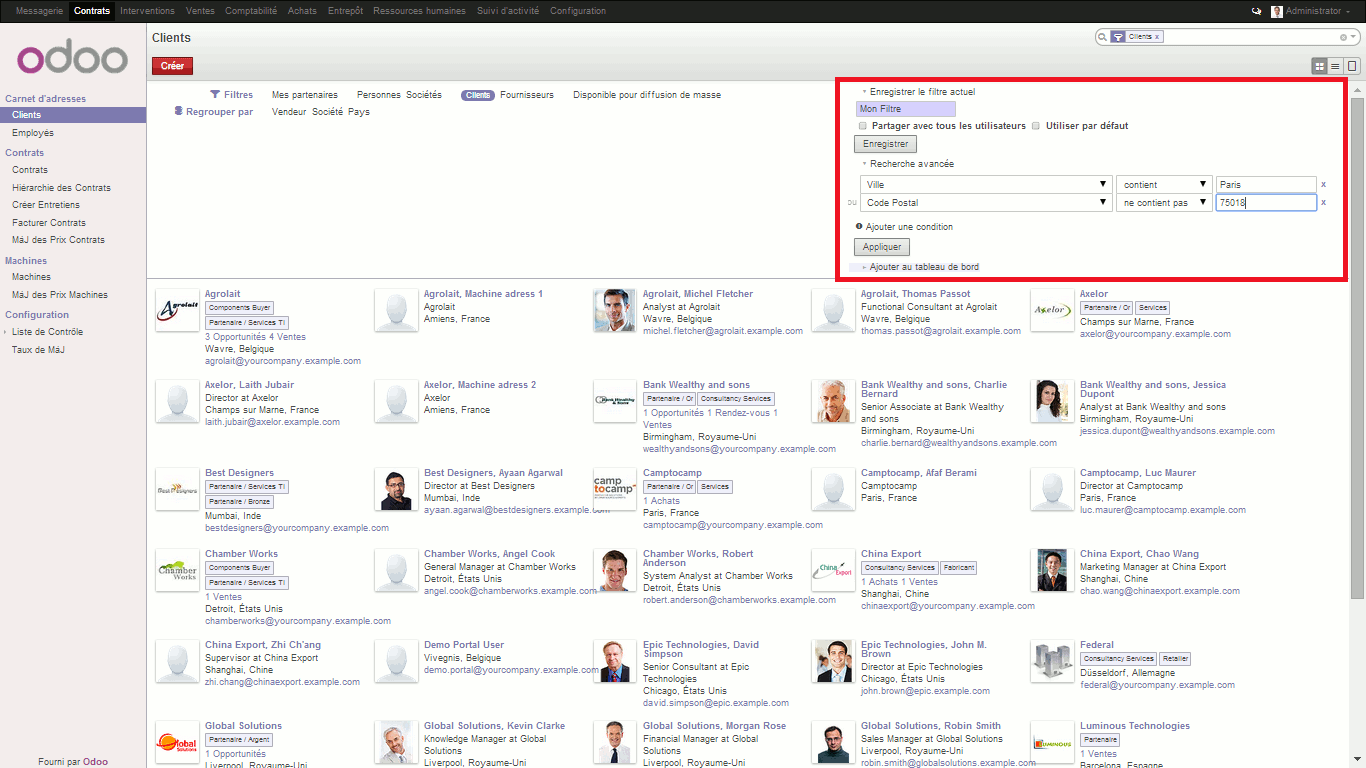Open the Interventions top menu
The width and height of the screenshot is (1366, 768).
click(147, 11)
